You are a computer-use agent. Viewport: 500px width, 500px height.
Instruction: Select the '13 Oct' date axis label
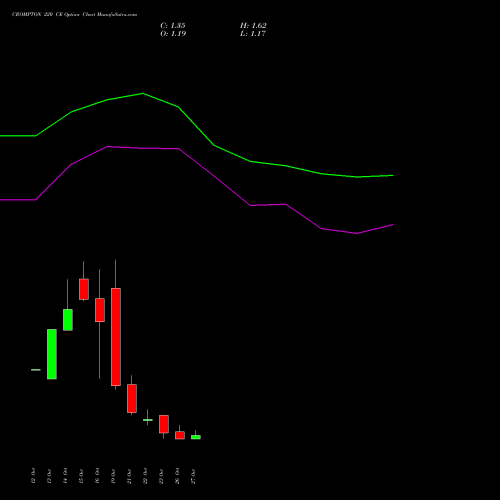pos(49,476)
